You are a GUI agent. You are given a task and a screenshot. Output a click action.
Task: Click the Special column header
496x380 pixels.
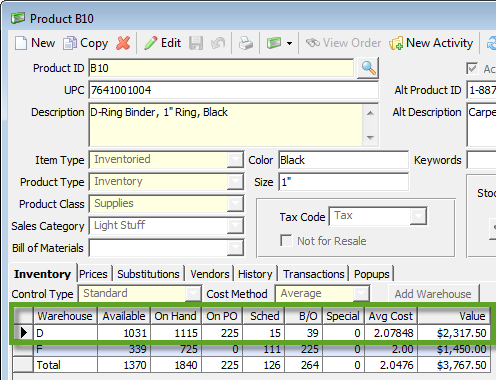click(343, 316)
